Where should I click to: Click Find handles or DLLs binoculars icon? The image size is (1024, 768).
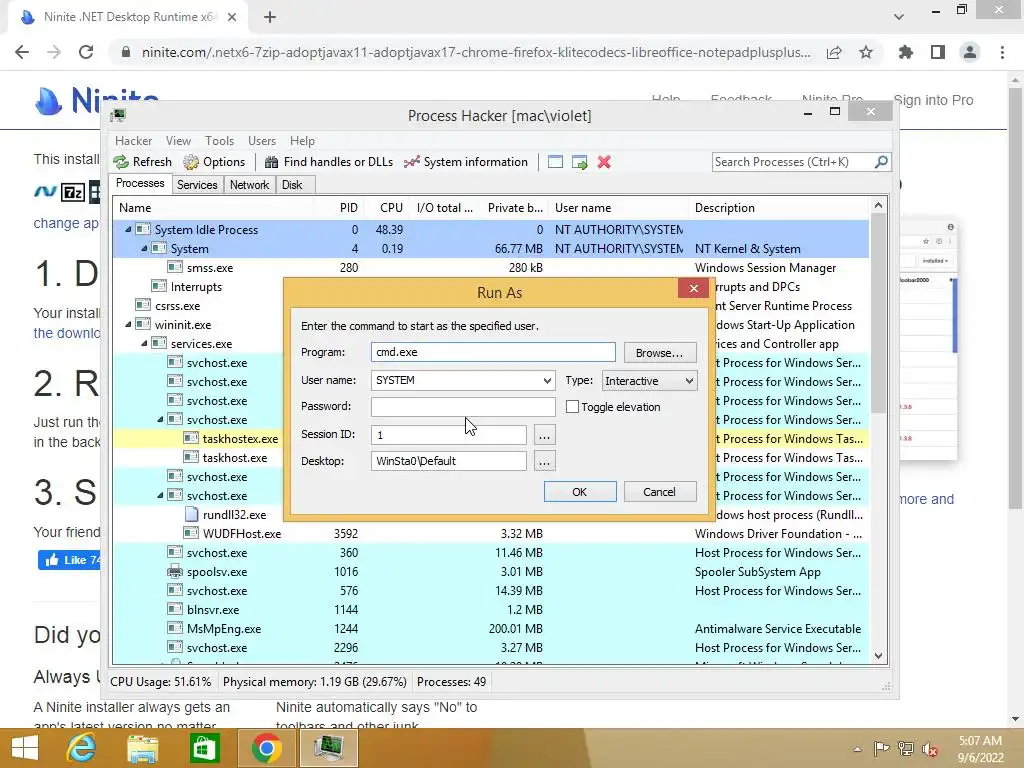point(272,162)
